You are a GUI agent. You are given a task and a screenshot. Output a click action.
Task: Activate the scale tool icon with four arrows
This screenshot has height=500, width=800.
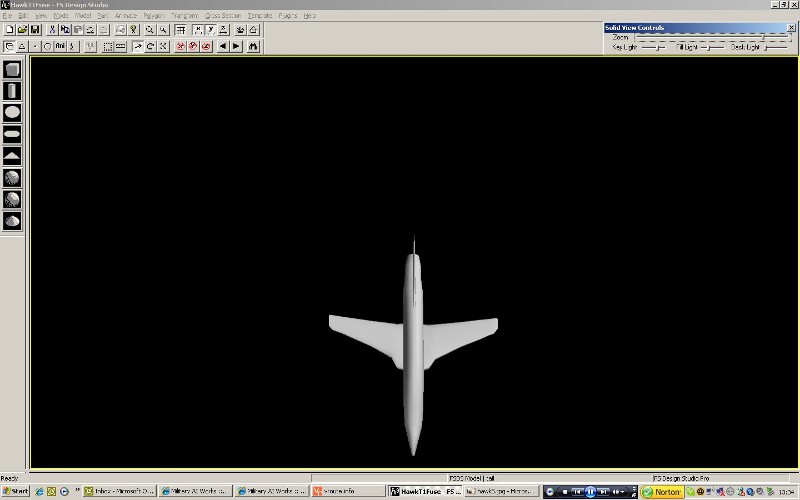pyautogui.click(x=163, y=46)
